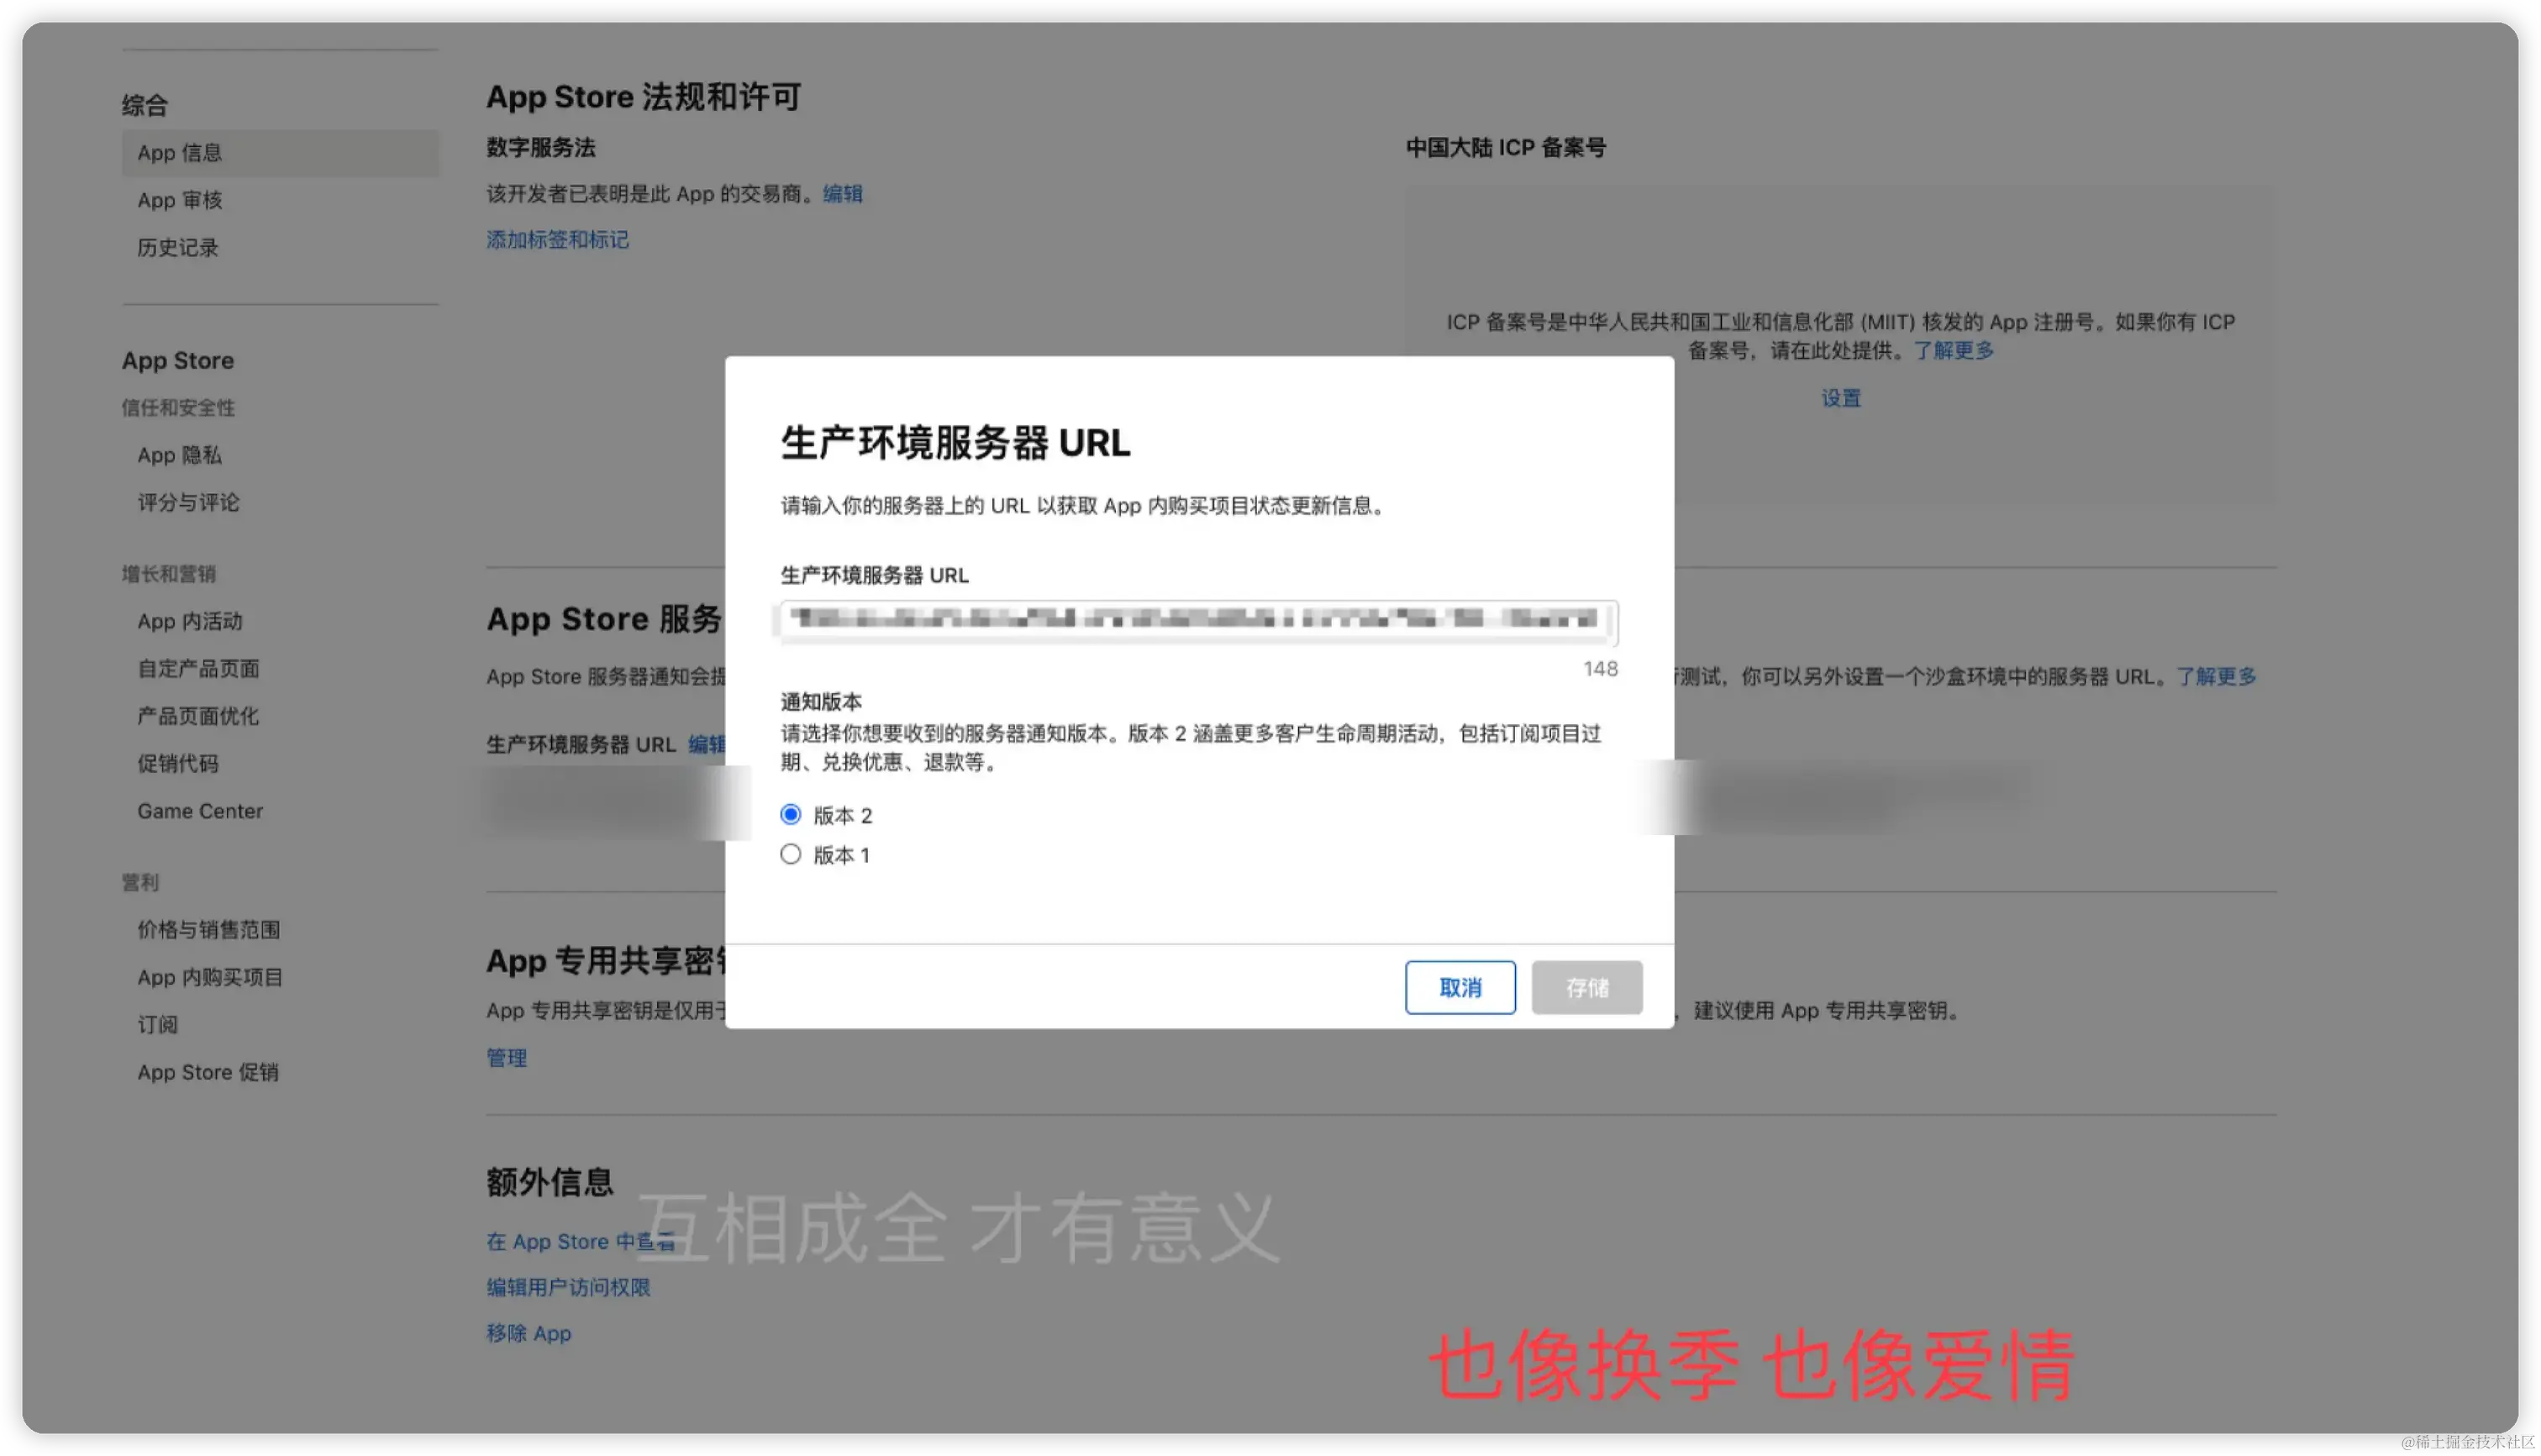The width and height of the screenshot is (2541, 1456).
Task: Open App 审核 in the sidebar
Action: pos(180,200)
